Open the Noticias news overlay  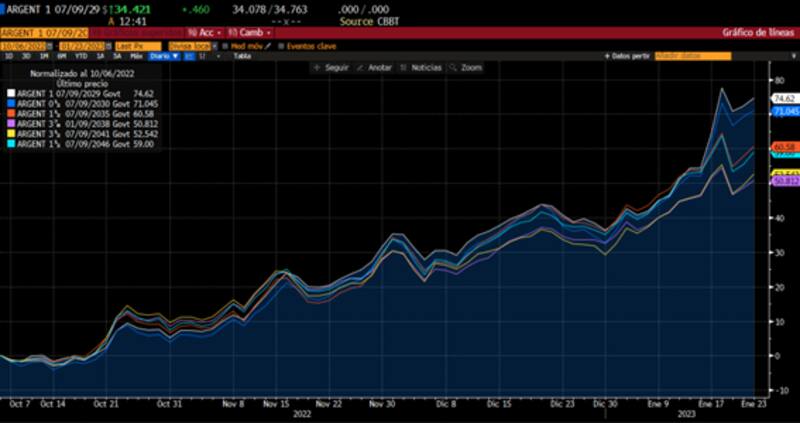[x=403, y=68]
